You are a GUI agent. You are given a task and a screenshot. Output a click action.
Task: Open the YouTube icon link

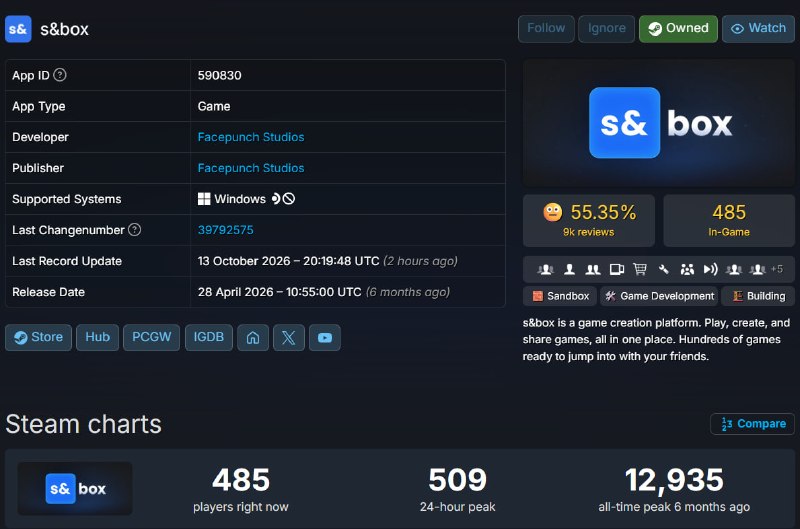click(325, 338)
